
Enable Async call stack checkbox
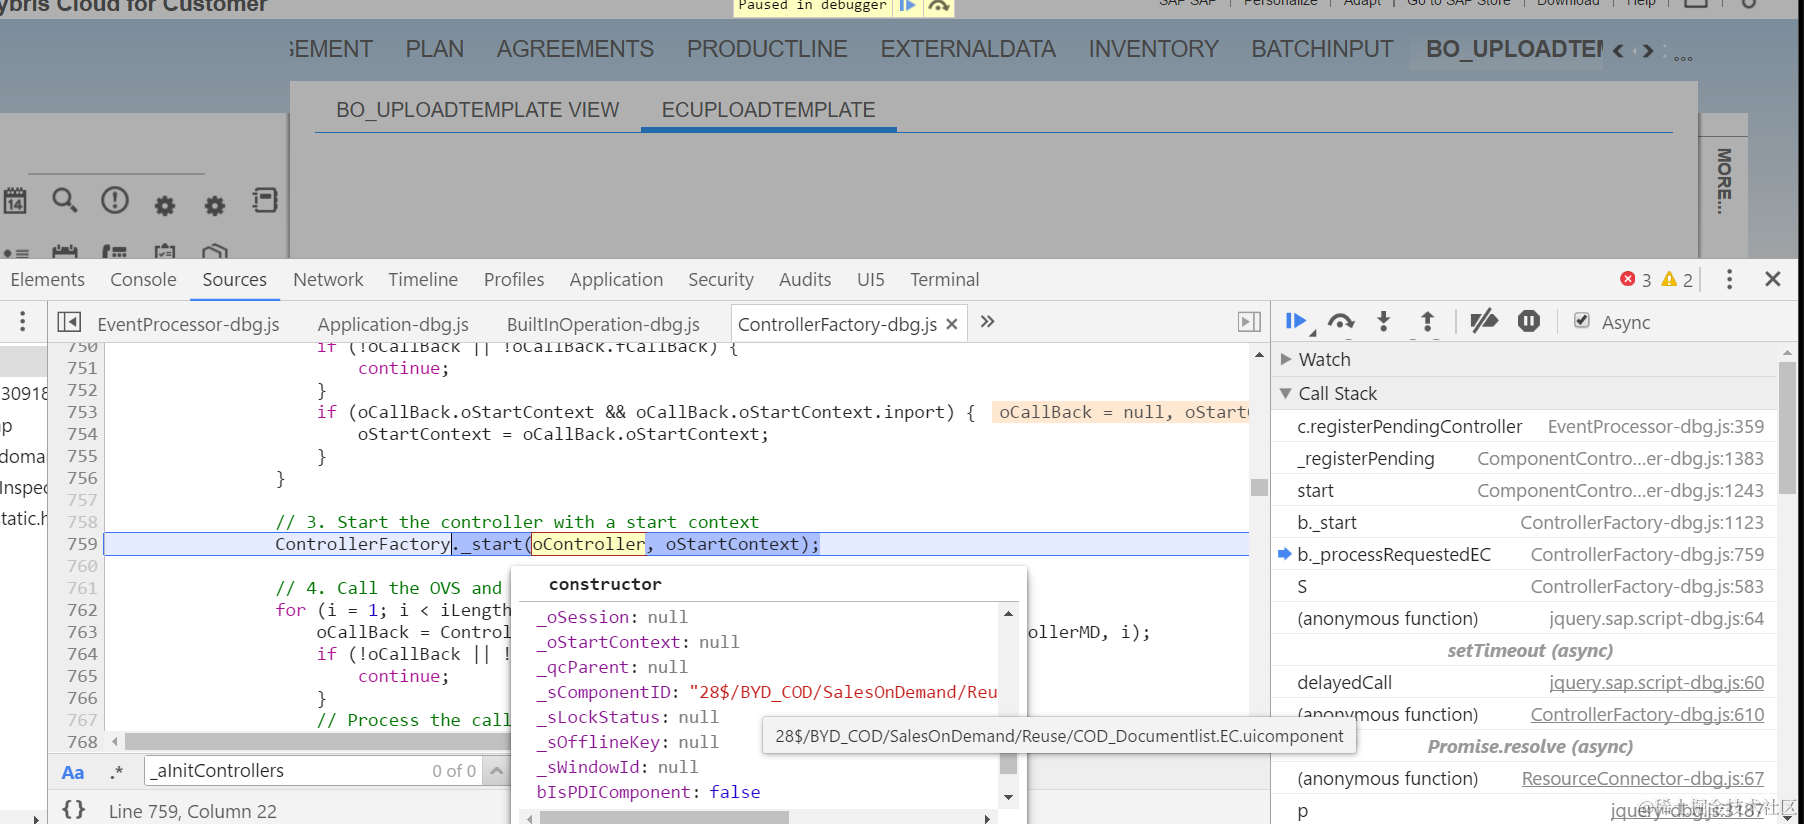(1582, 321)
